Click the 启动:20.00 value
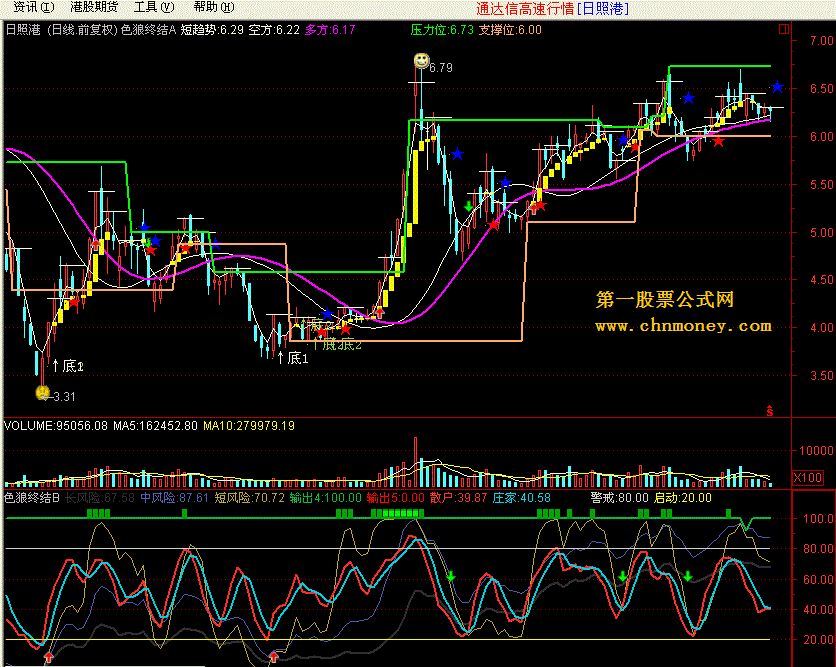This screenshot has height=667, width=836. (x=683, y=498)
